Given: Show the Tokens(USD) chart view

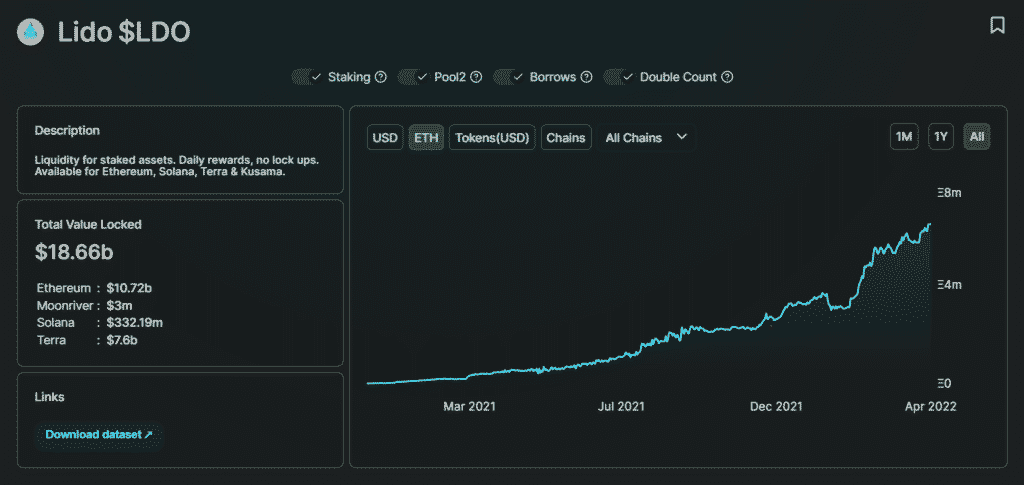Looking at the screenshot, I should pos(492,138).
